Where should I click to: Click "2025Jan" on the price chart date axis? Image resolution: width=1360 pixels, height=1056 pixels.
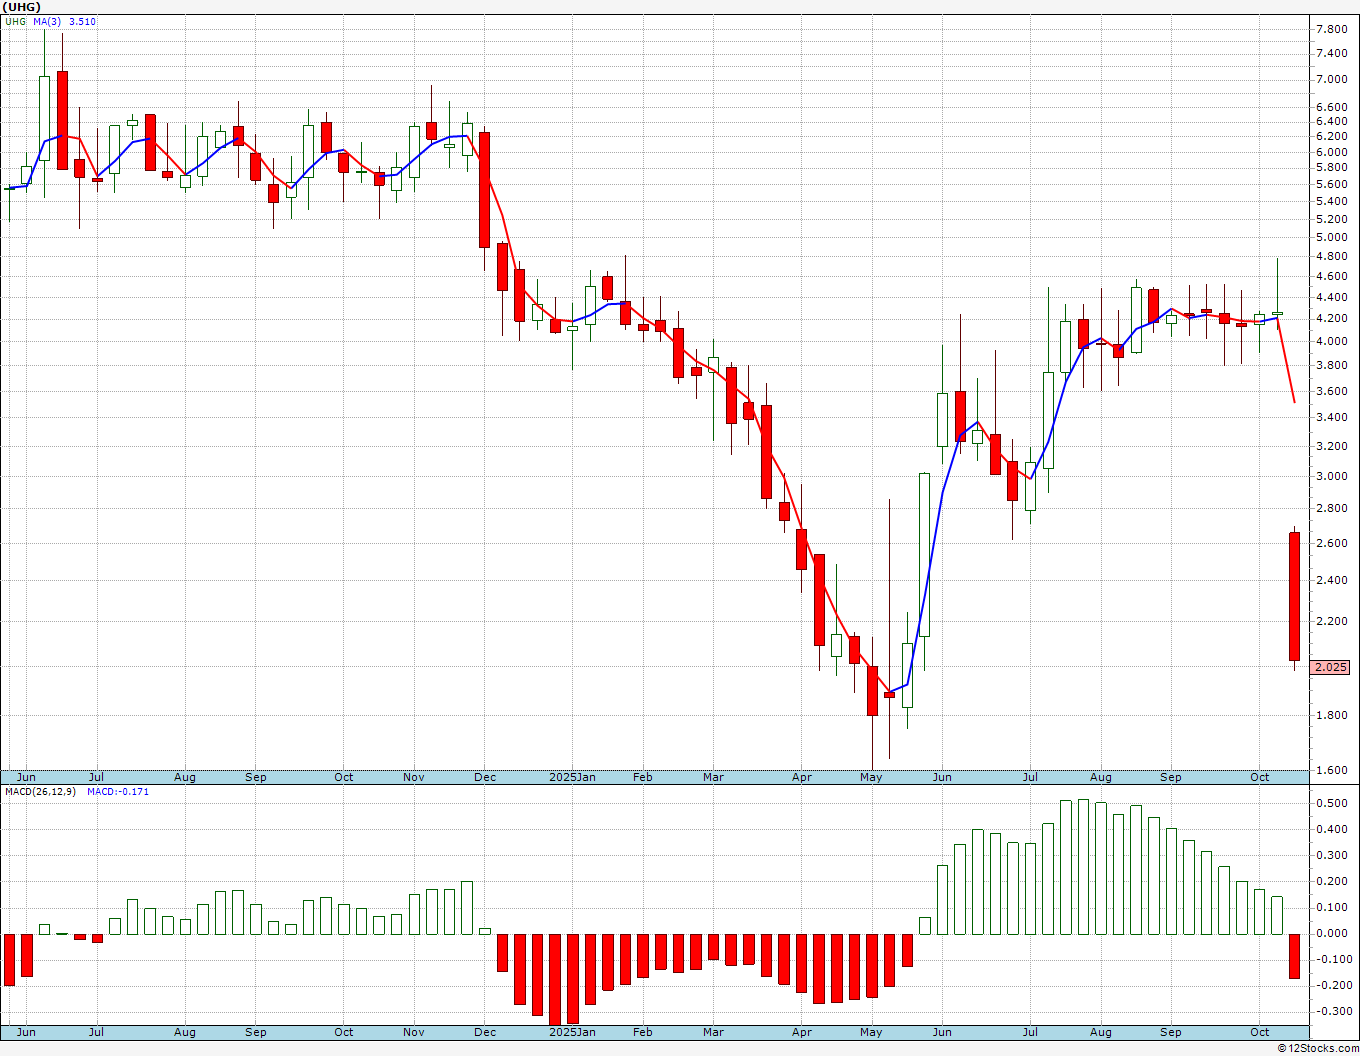[572, 777]
